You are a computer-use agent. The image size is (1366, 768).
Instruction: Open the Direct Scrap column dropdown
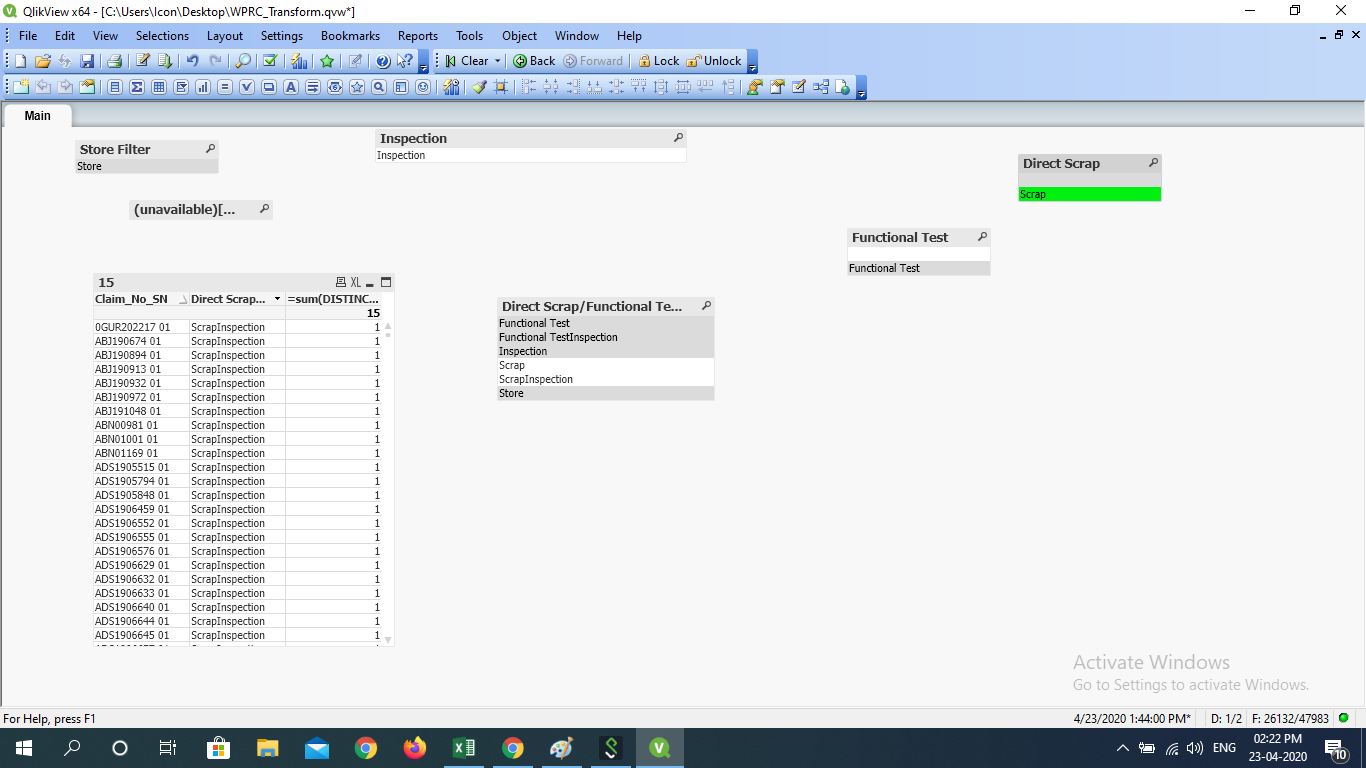pyautogui.click(x=278, y=299)
